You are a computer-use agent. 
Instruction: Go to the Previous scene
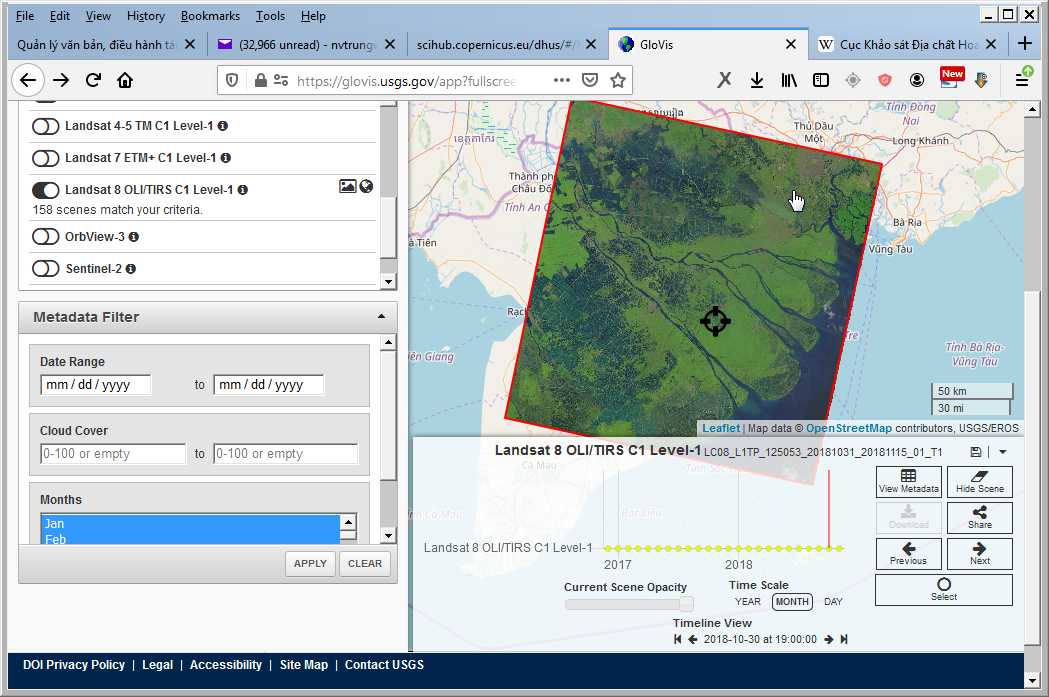click(909, 554)
